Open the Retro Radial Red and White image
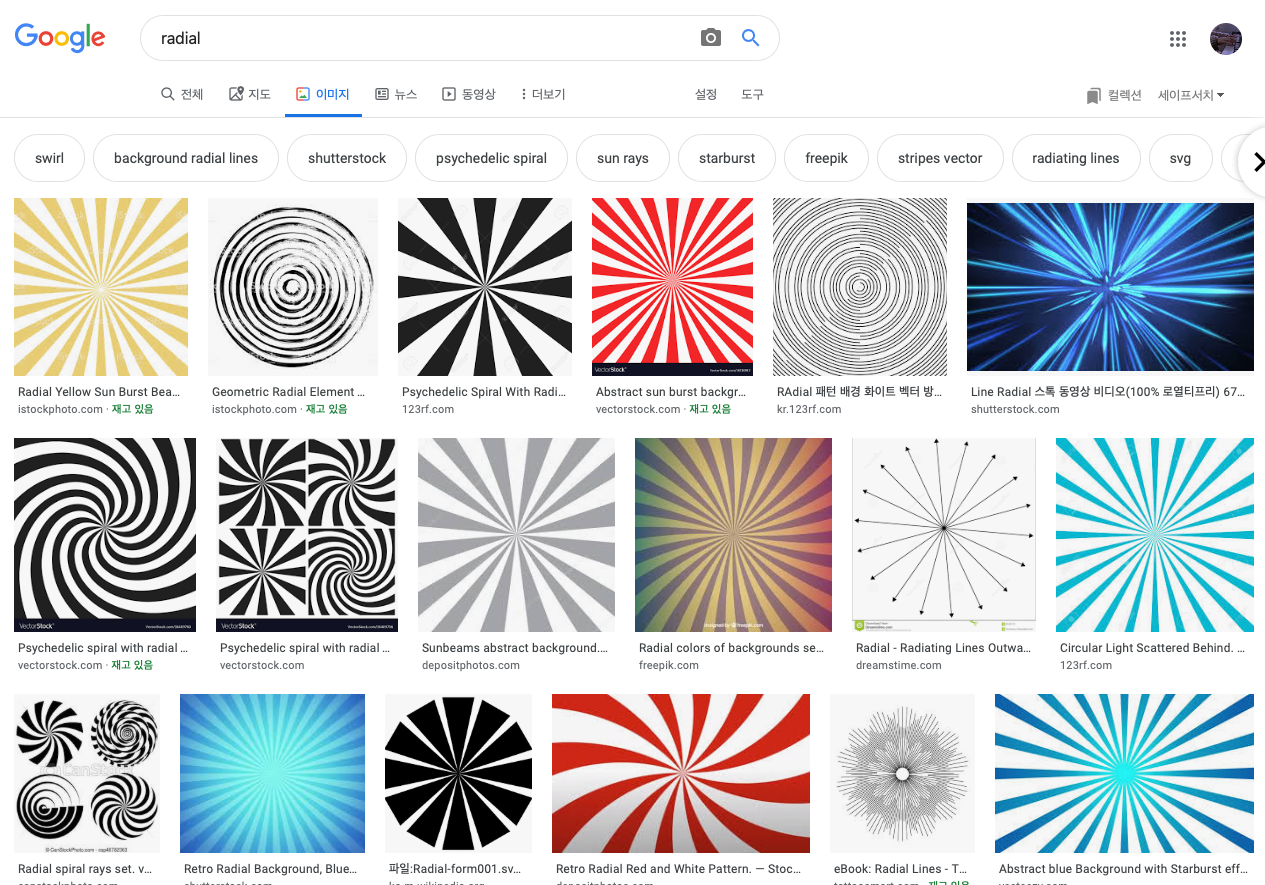Viewport: 1265px width, 885px height. click(681, 774)
